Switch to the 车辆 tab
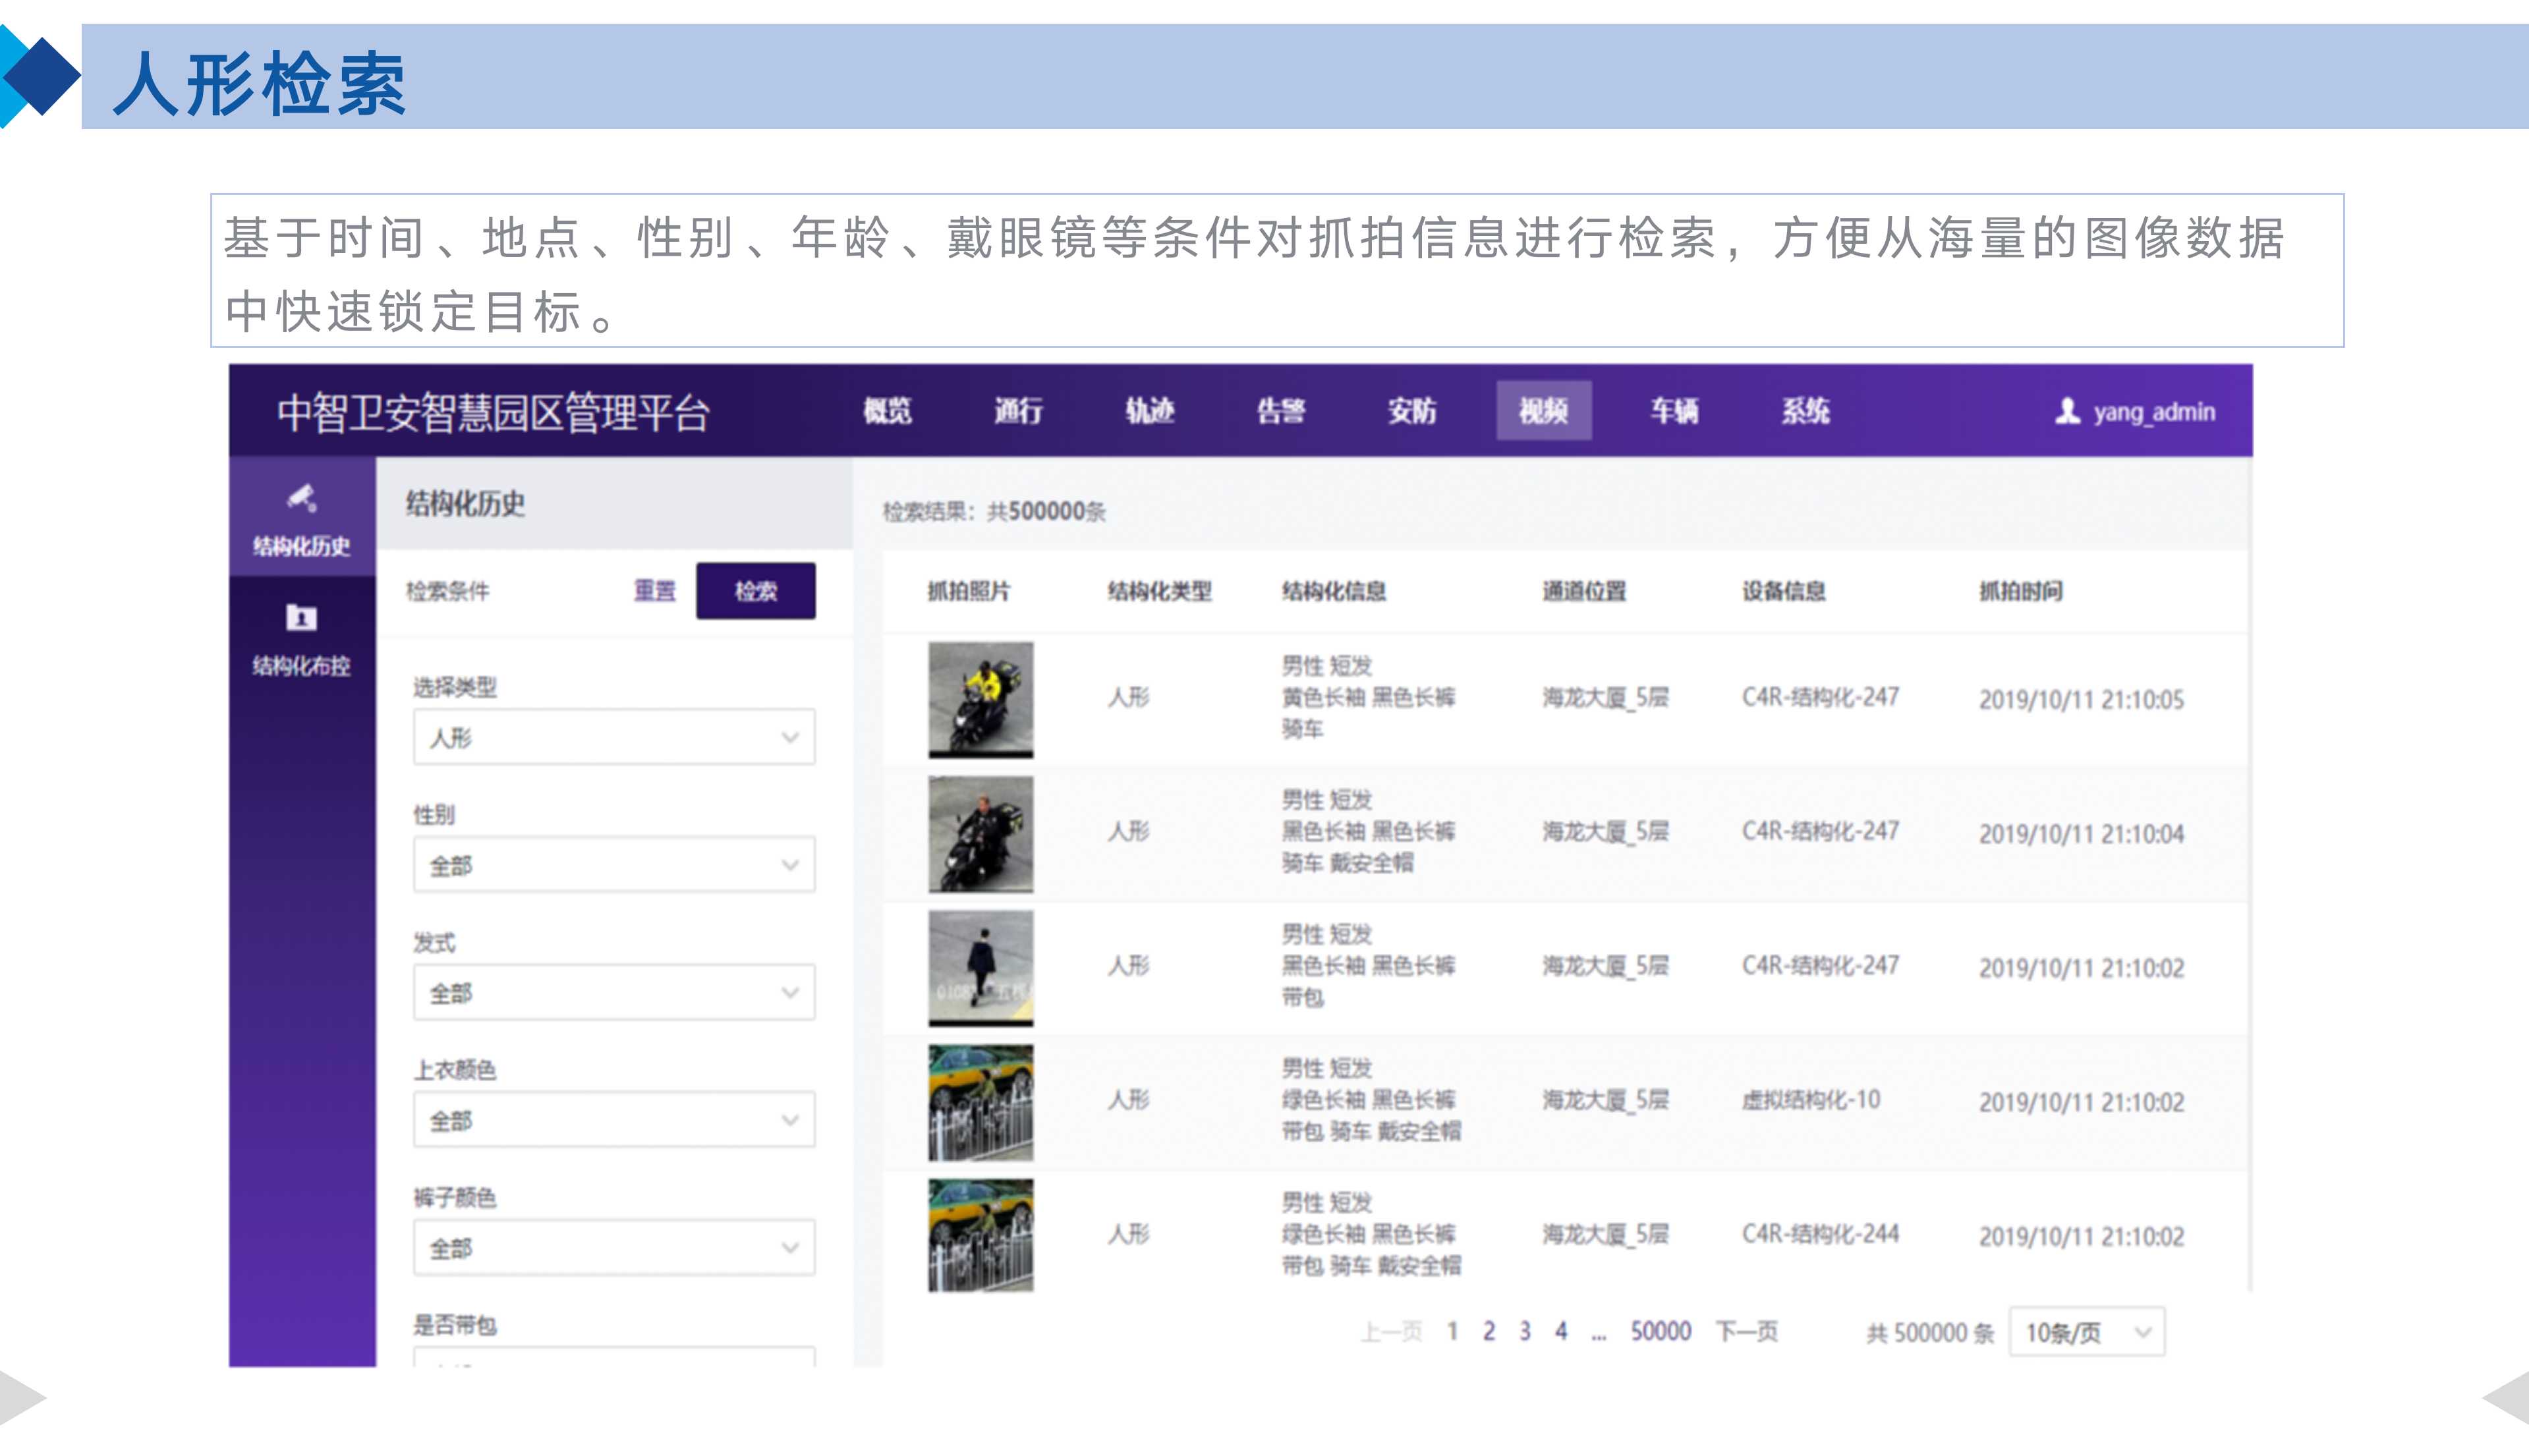 pyautogui.click(x=1676, y=412)
